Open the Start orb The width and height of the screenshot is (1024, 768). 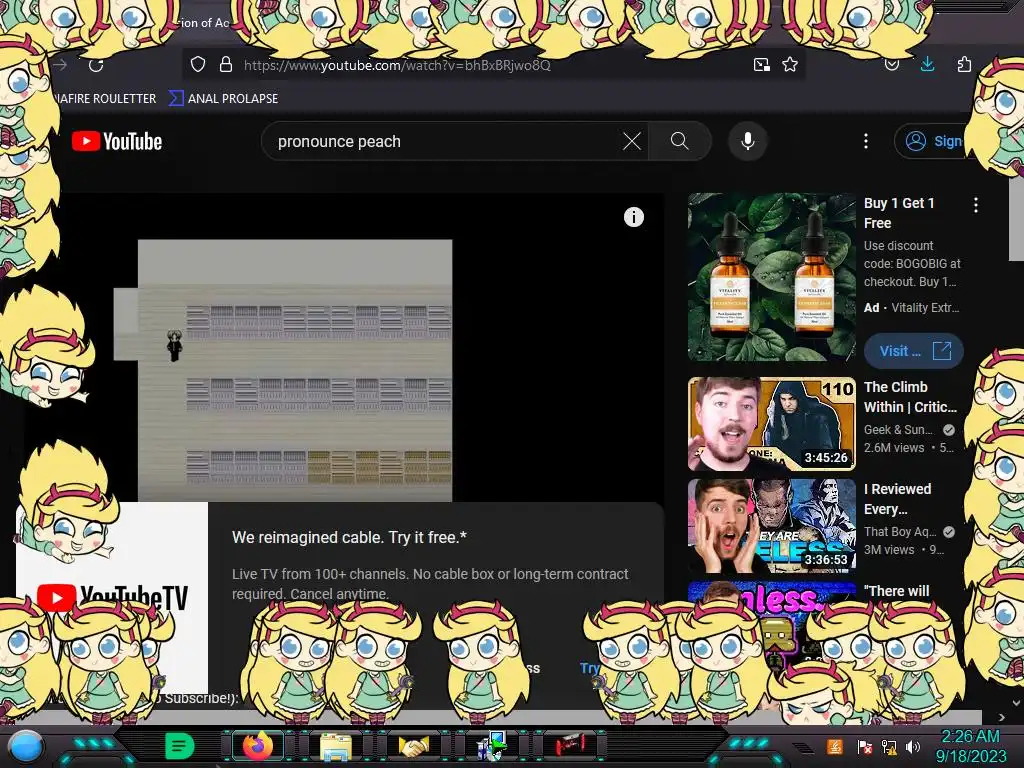(x=26, y=747)
